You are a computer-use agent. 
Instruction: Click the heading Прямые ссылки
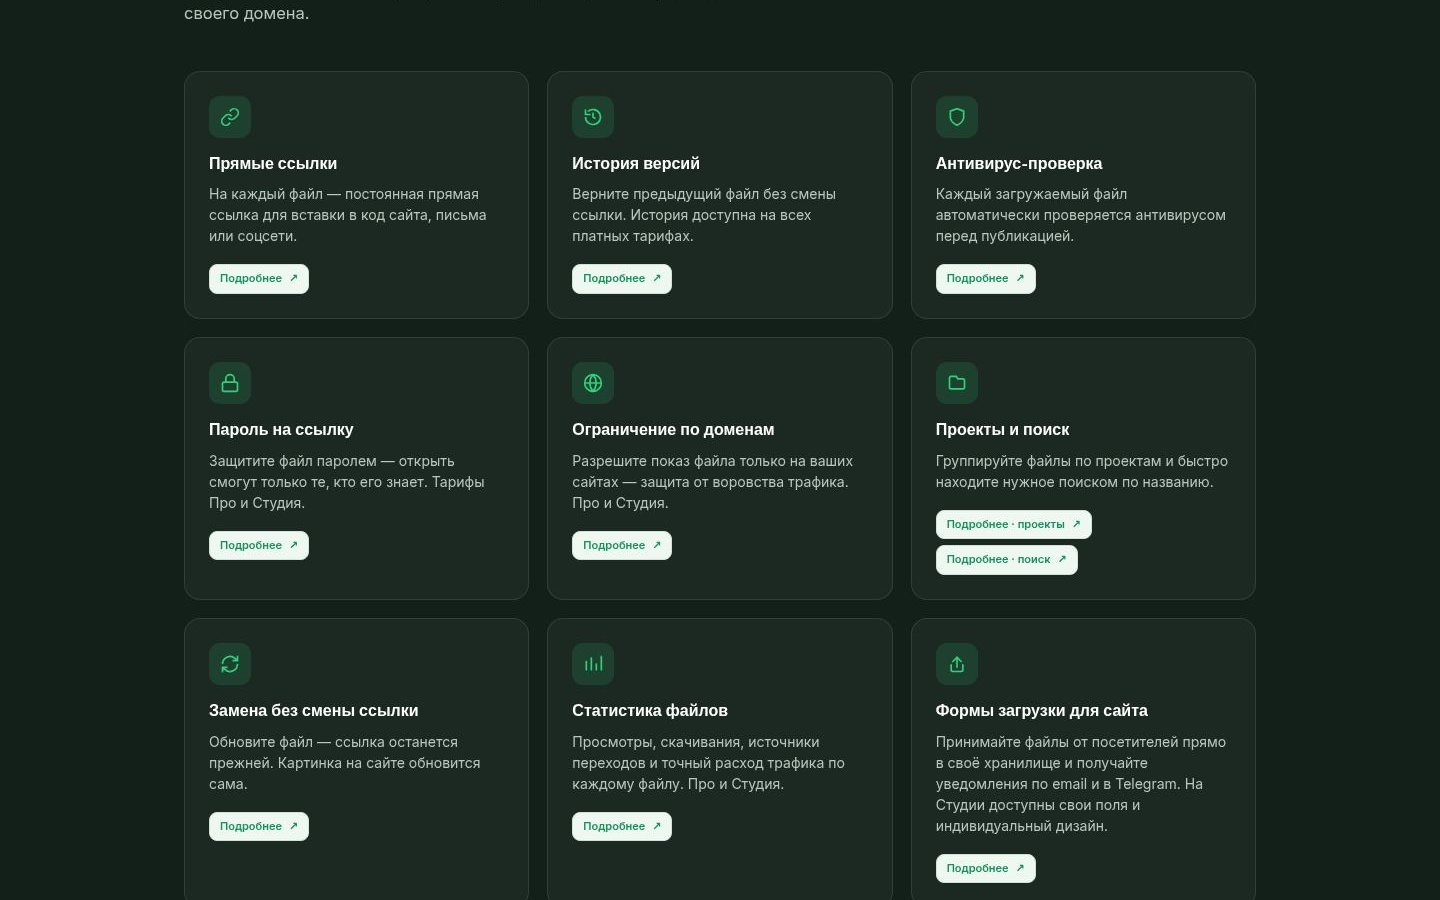tap(273, 163)
